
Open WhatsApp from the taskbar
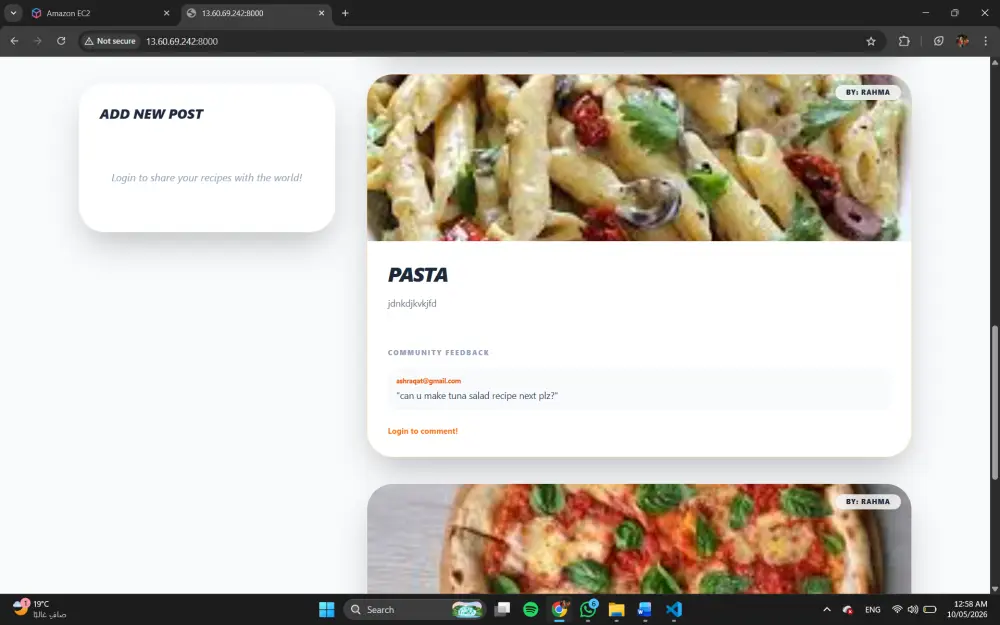pos(588,610)
